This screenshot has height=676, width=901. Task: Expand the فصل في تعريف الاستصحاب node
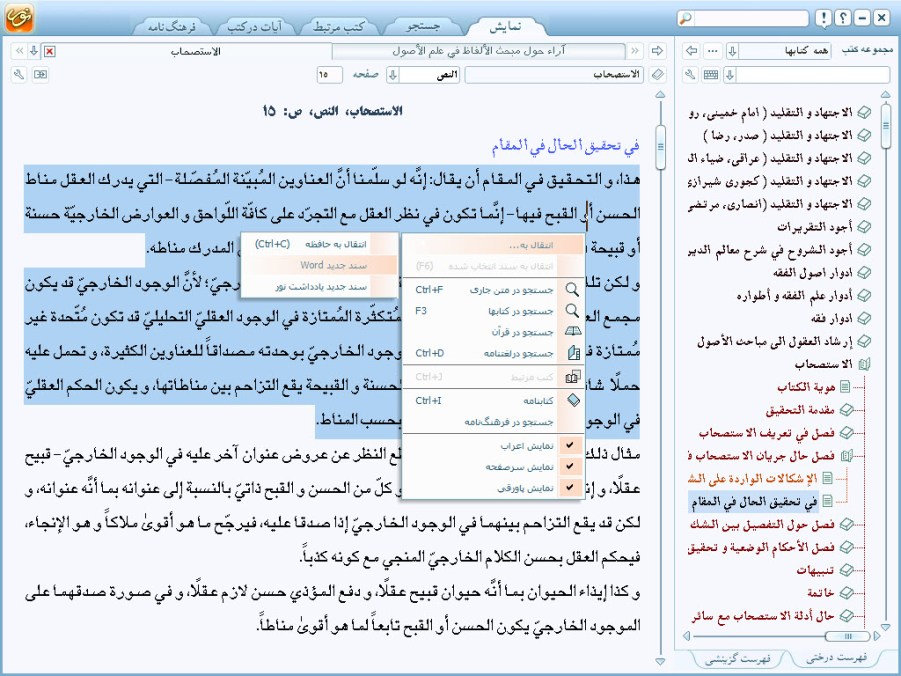click(x=845, y=433)
